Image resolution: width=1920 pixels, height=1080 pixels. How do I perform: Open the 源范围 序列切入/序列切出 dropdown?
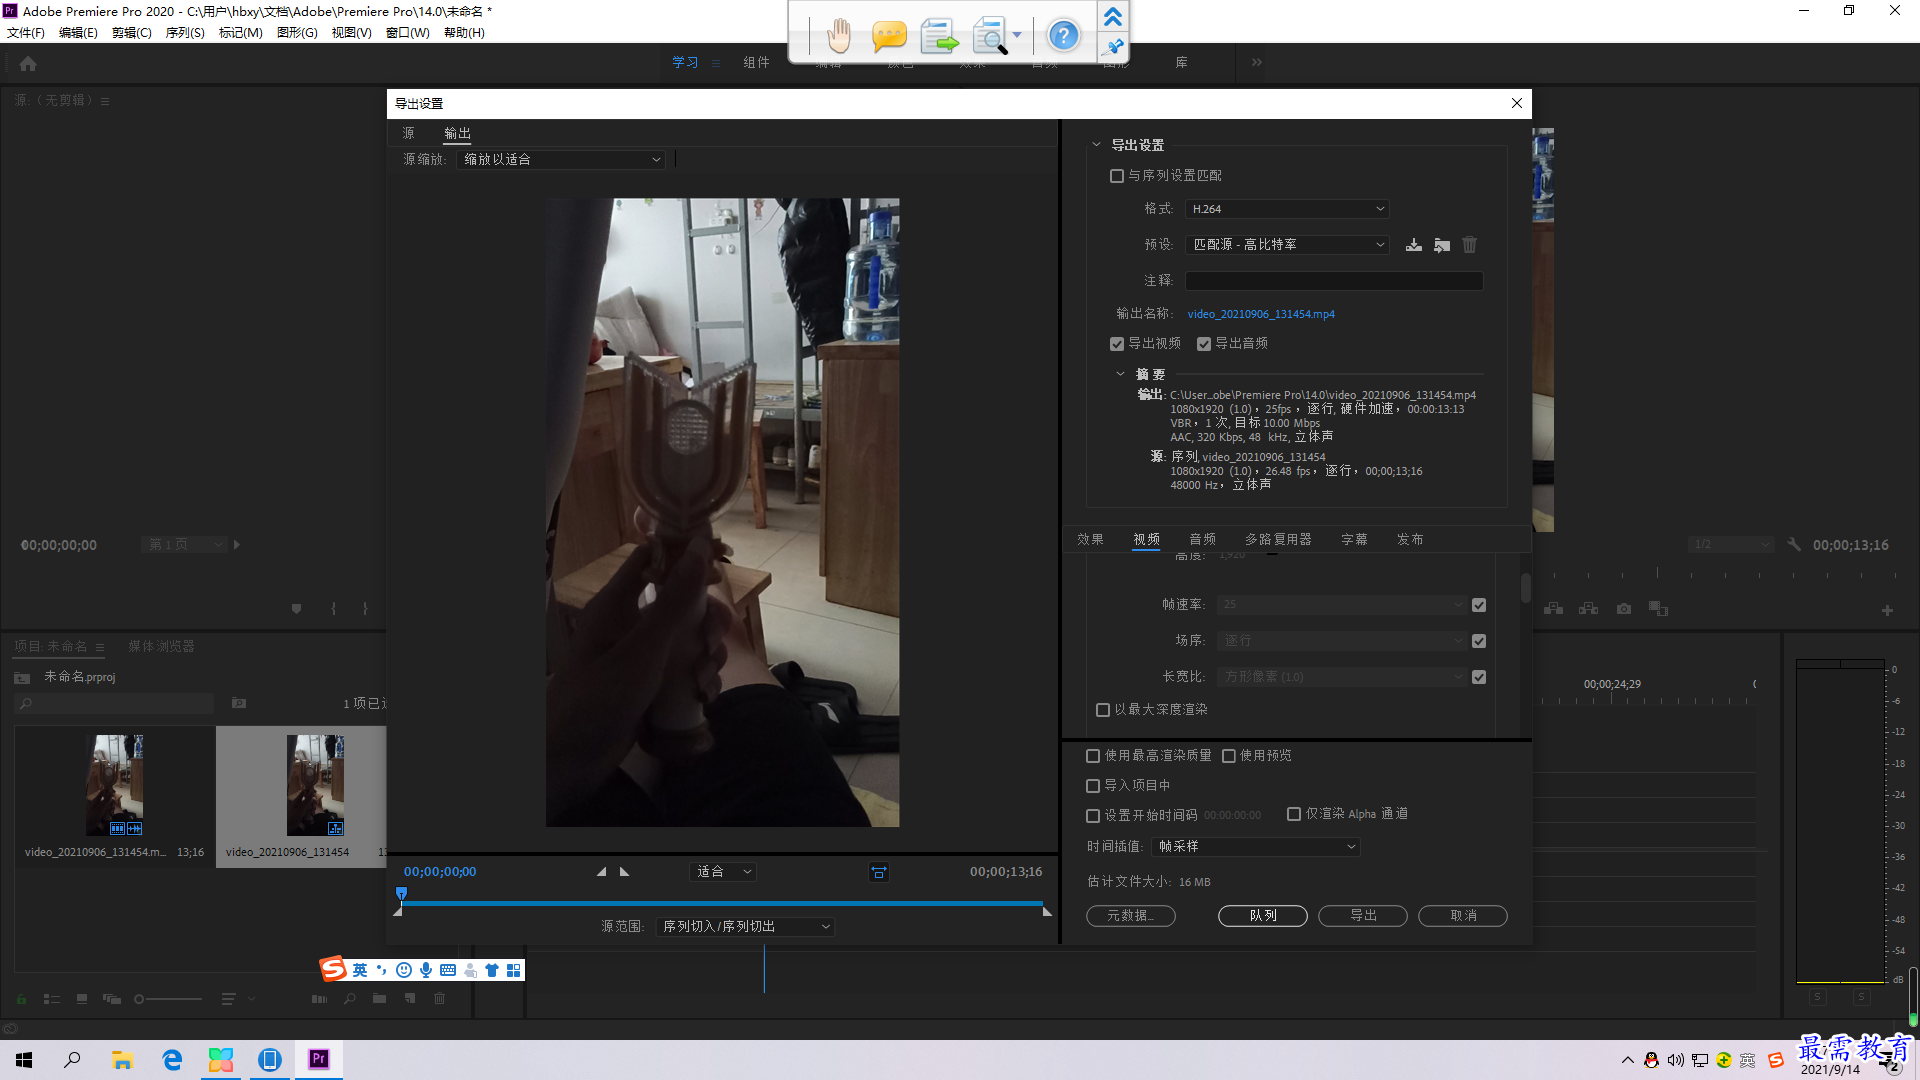click(746, 927)
